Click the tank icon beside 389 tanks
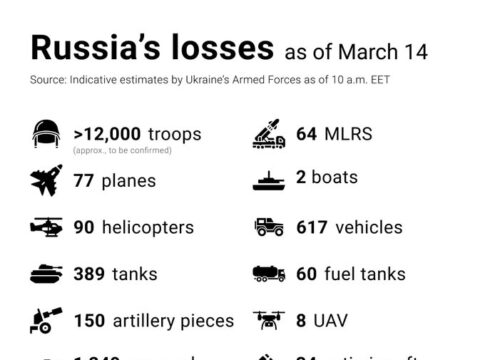The width and height of the screenshot is (485, 360). pos(46,274)
